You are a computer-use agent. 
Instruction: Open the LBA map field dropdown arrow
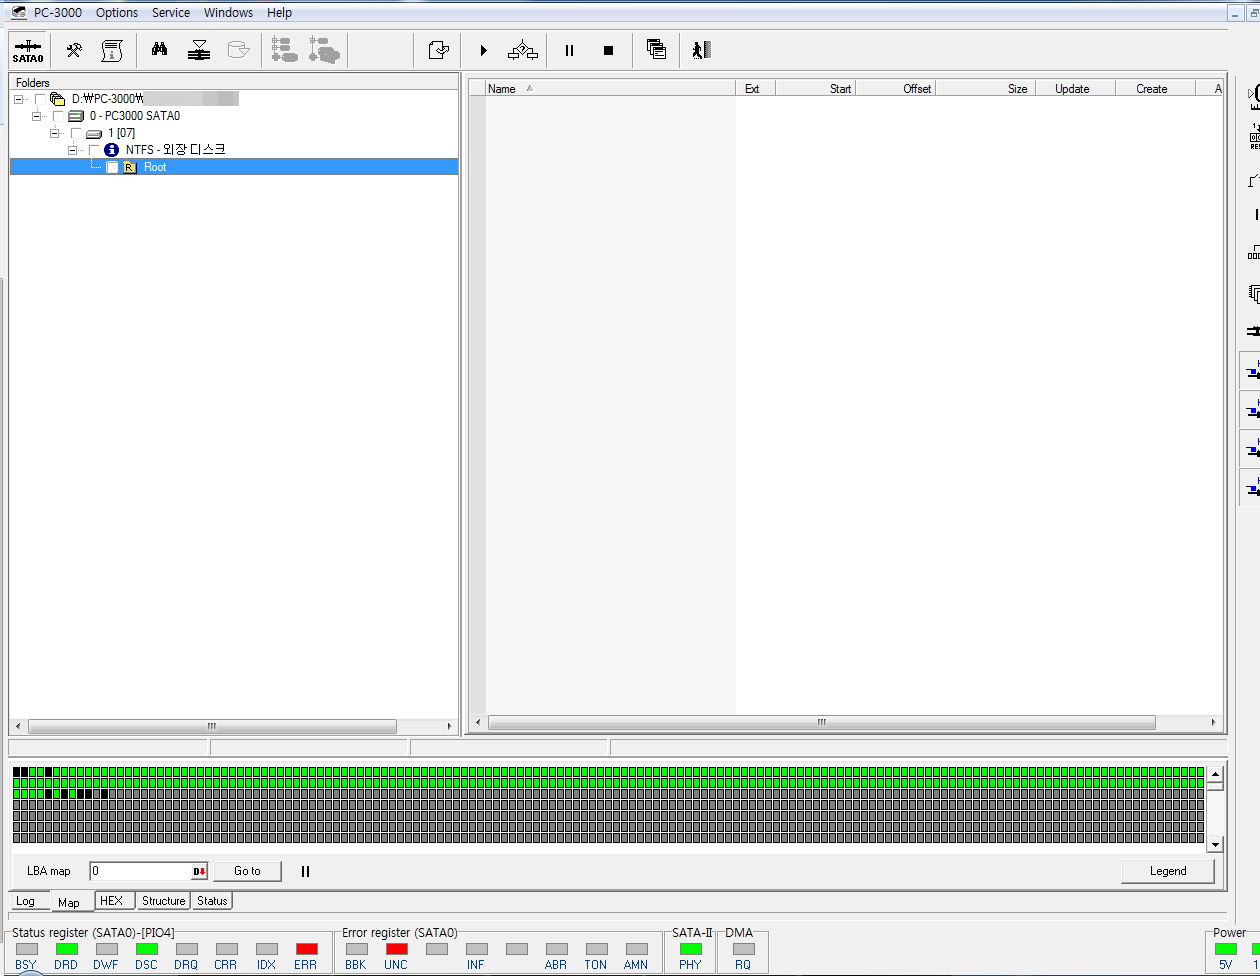click(200, 871)
